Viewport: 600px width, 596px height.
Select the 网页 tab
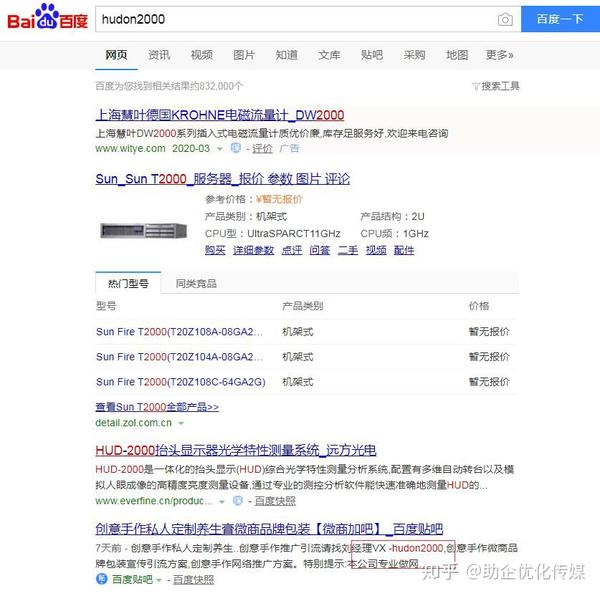[116, 55]
